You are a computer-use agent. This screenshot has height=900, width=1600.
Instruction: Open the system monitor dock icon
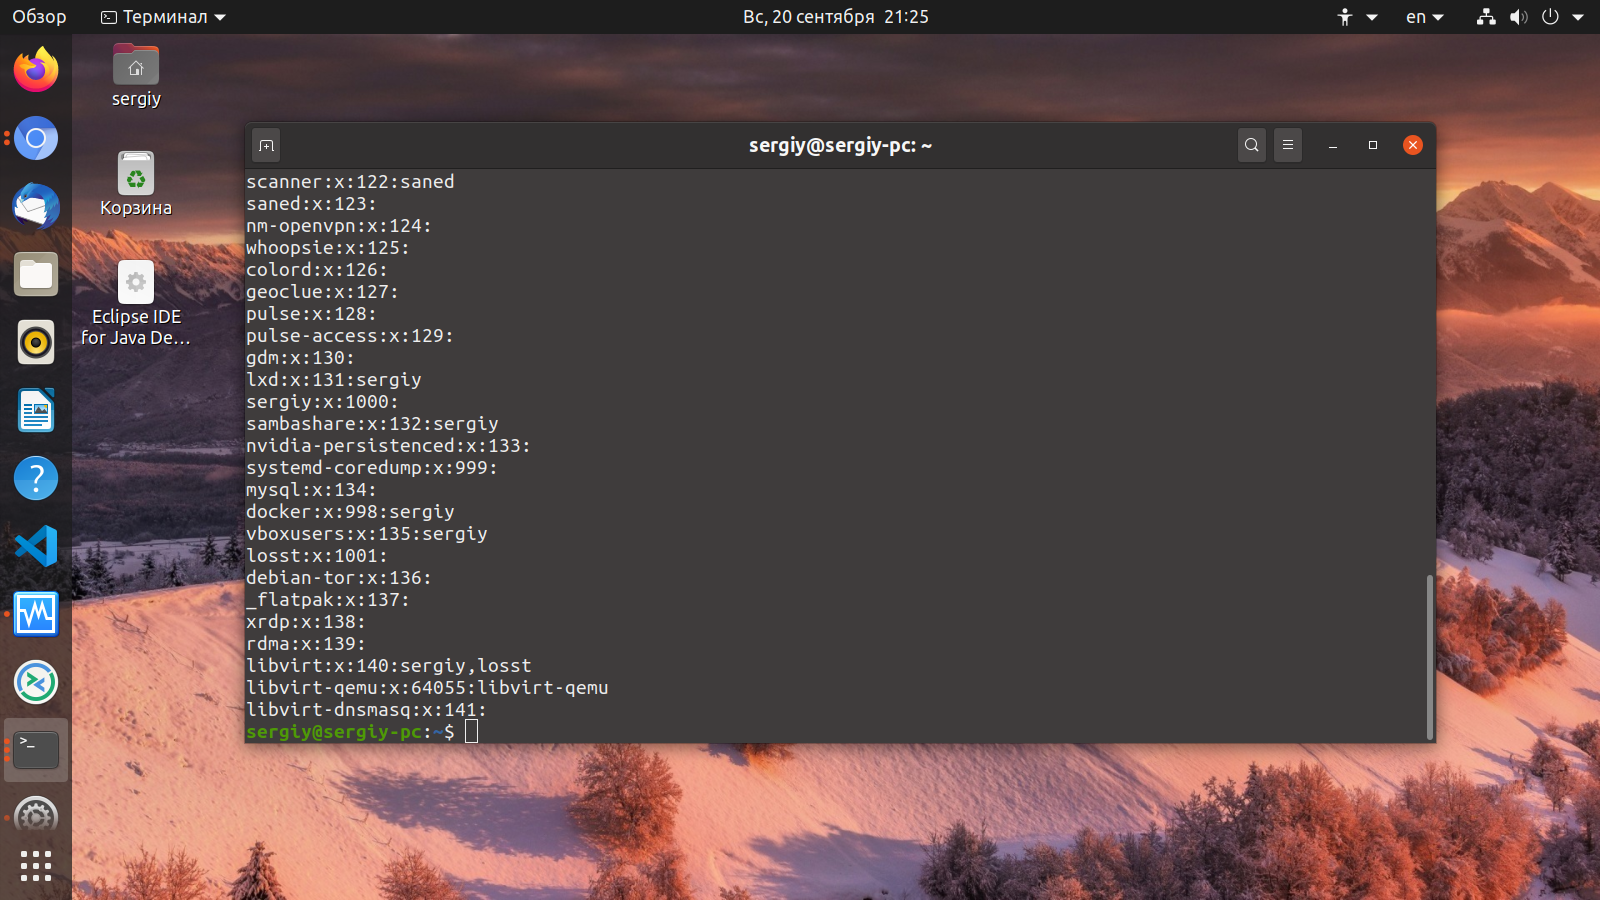click(x=36, y=614)
